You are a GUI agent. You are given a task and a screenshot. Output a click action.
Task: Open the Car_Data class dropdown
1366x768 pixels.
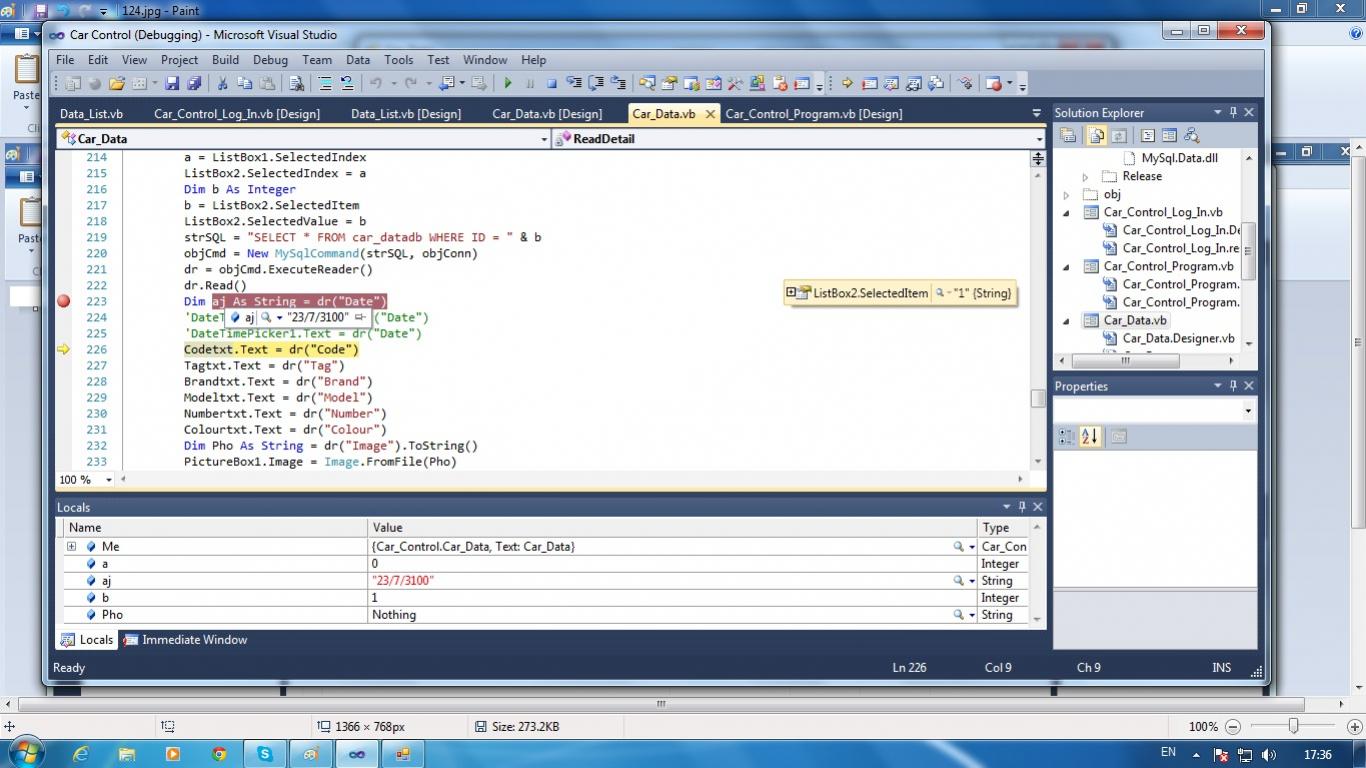(544, 139)
